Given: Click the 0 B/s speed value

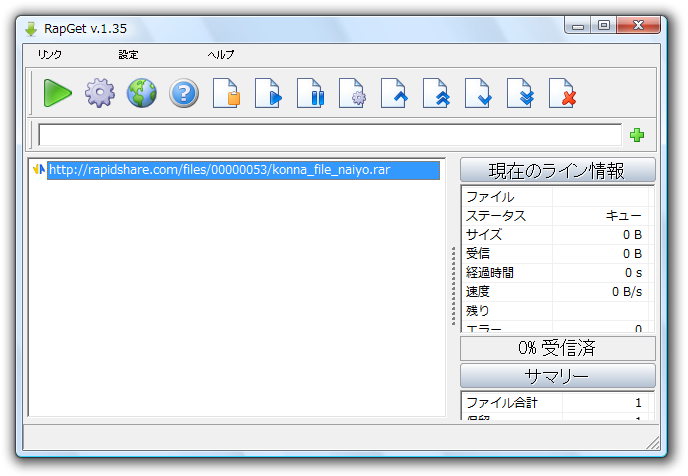Looking at the screenshot, I should [x=627, y=292].
